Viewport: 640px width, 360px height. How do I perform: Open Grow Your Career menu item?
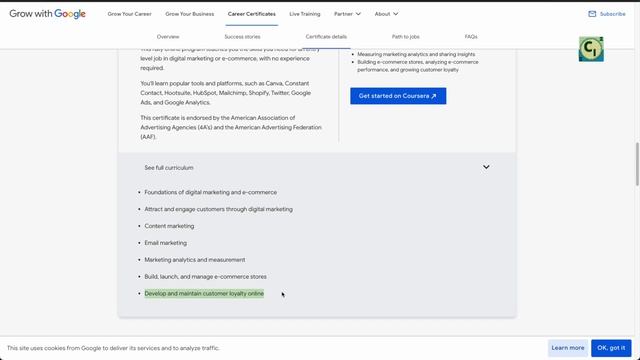tap(129, 14)
